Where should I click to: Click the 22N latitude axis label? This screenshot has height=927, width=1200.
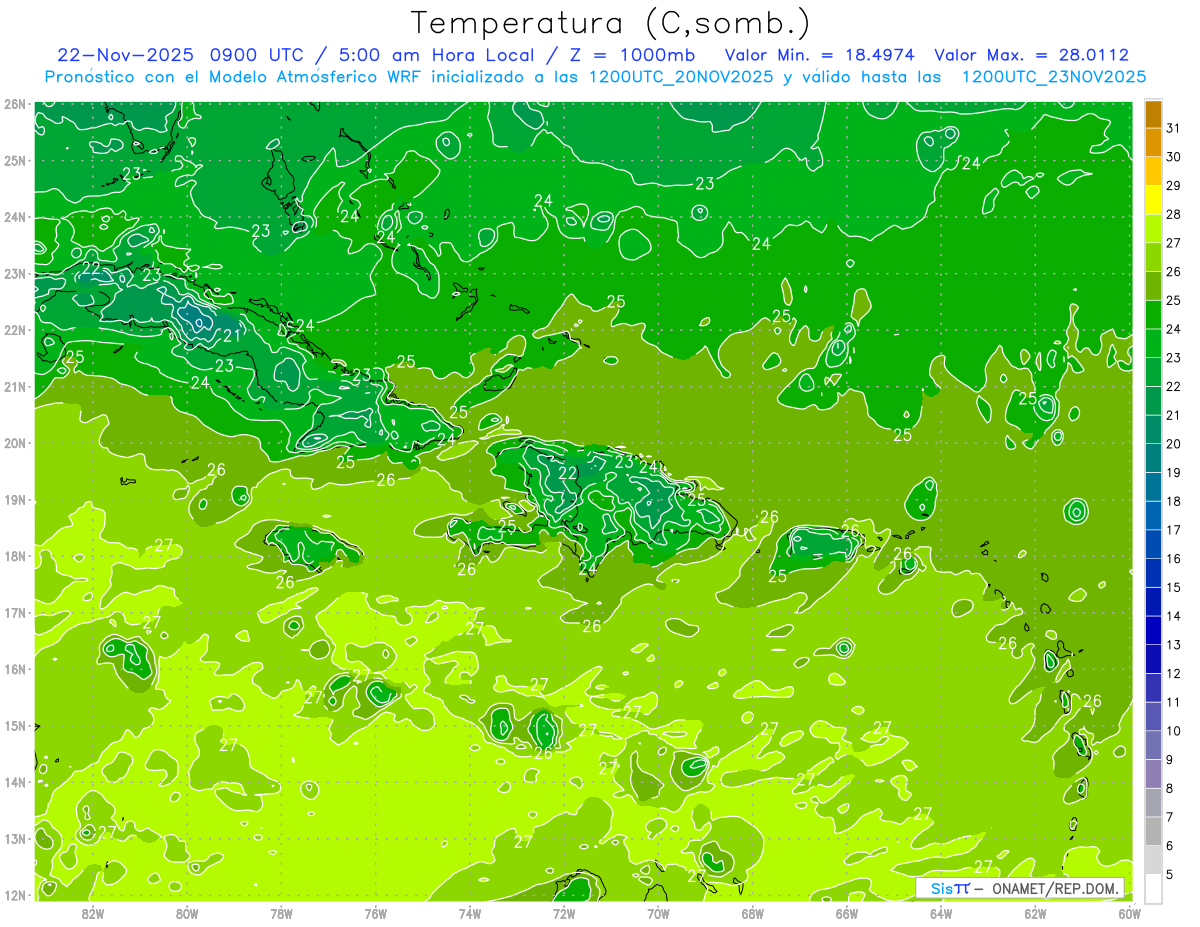[x=15, y=330]
